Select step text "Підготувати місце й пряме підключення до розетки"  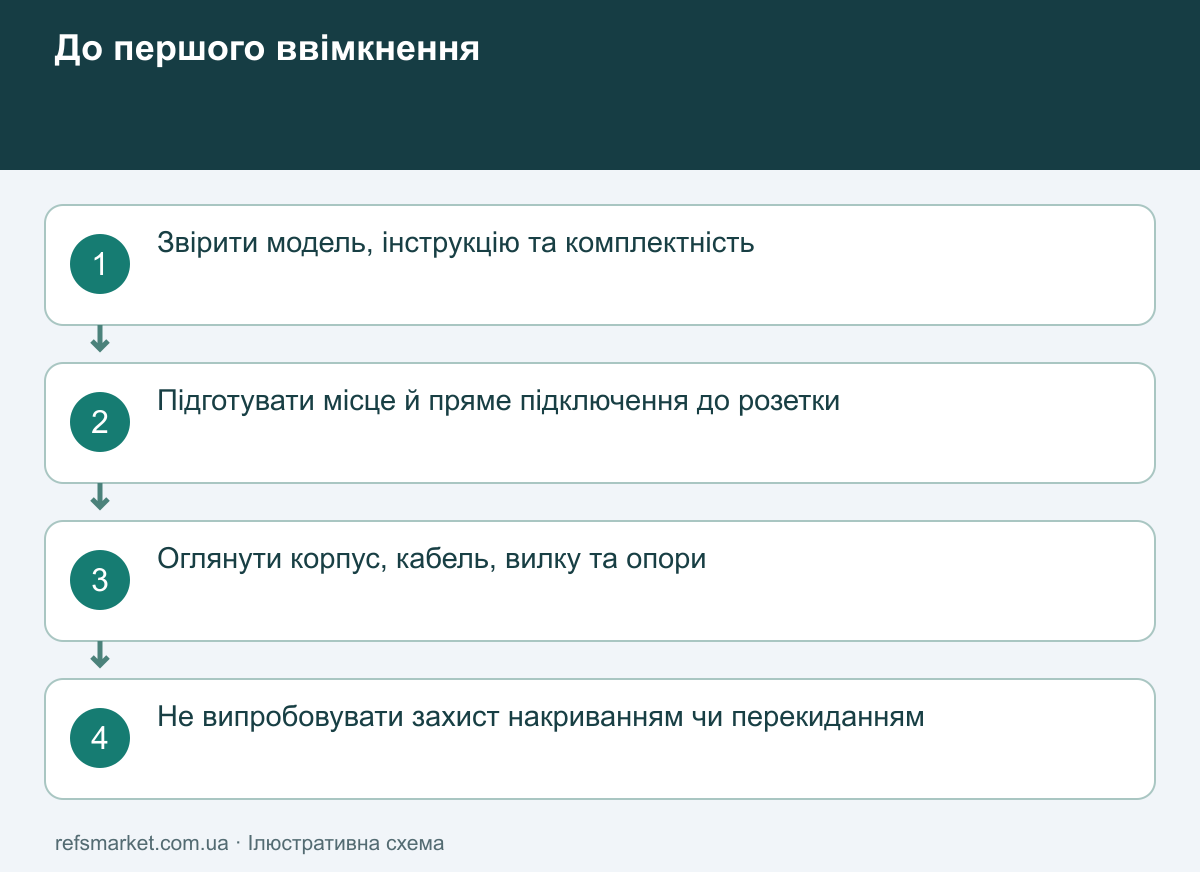point(499,401)
